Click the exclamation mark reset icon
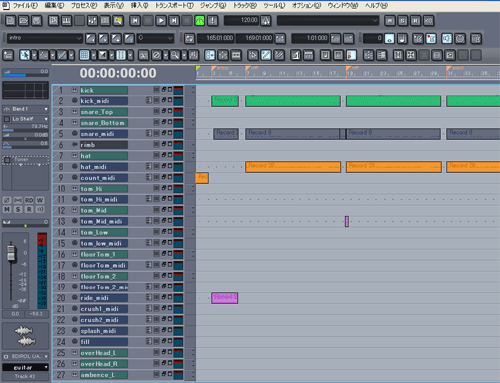The height and width of the screenshot is (383, 500). pos(212,21)
